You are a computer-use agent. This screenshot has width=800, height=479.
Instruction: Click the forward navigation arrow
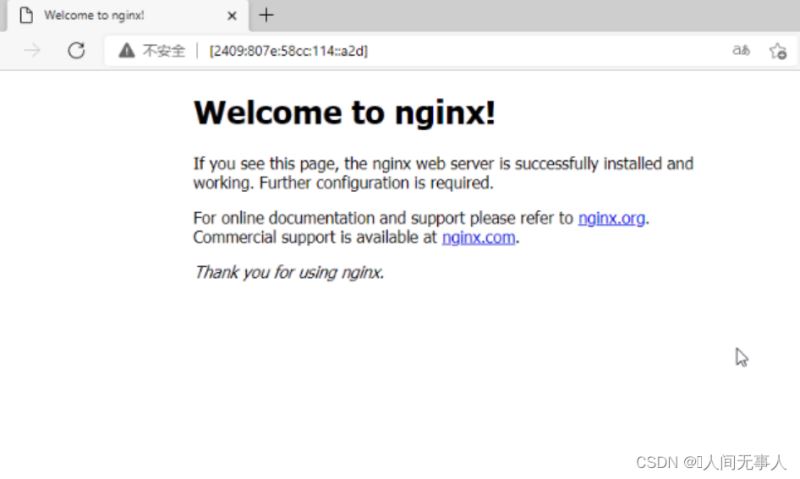pyautogui.click(x=32, y=50)
